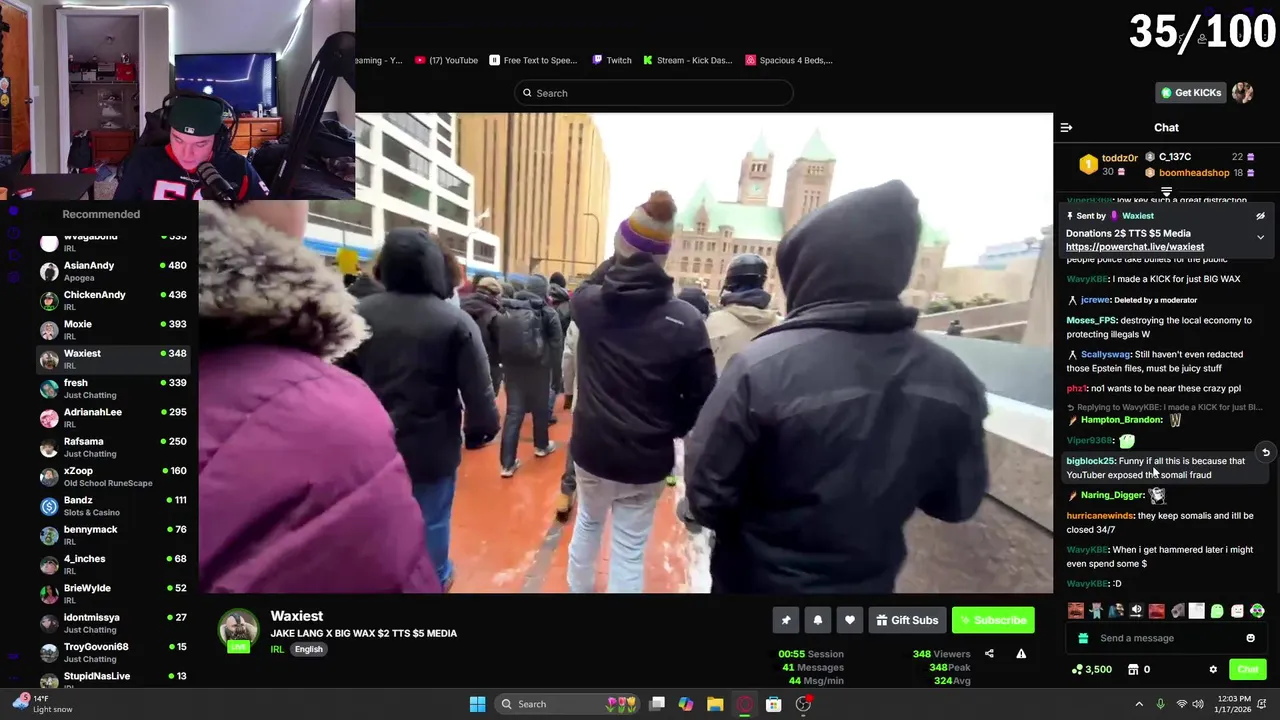Click toddz0r in gifter leaderboard

coord(1120,158)
